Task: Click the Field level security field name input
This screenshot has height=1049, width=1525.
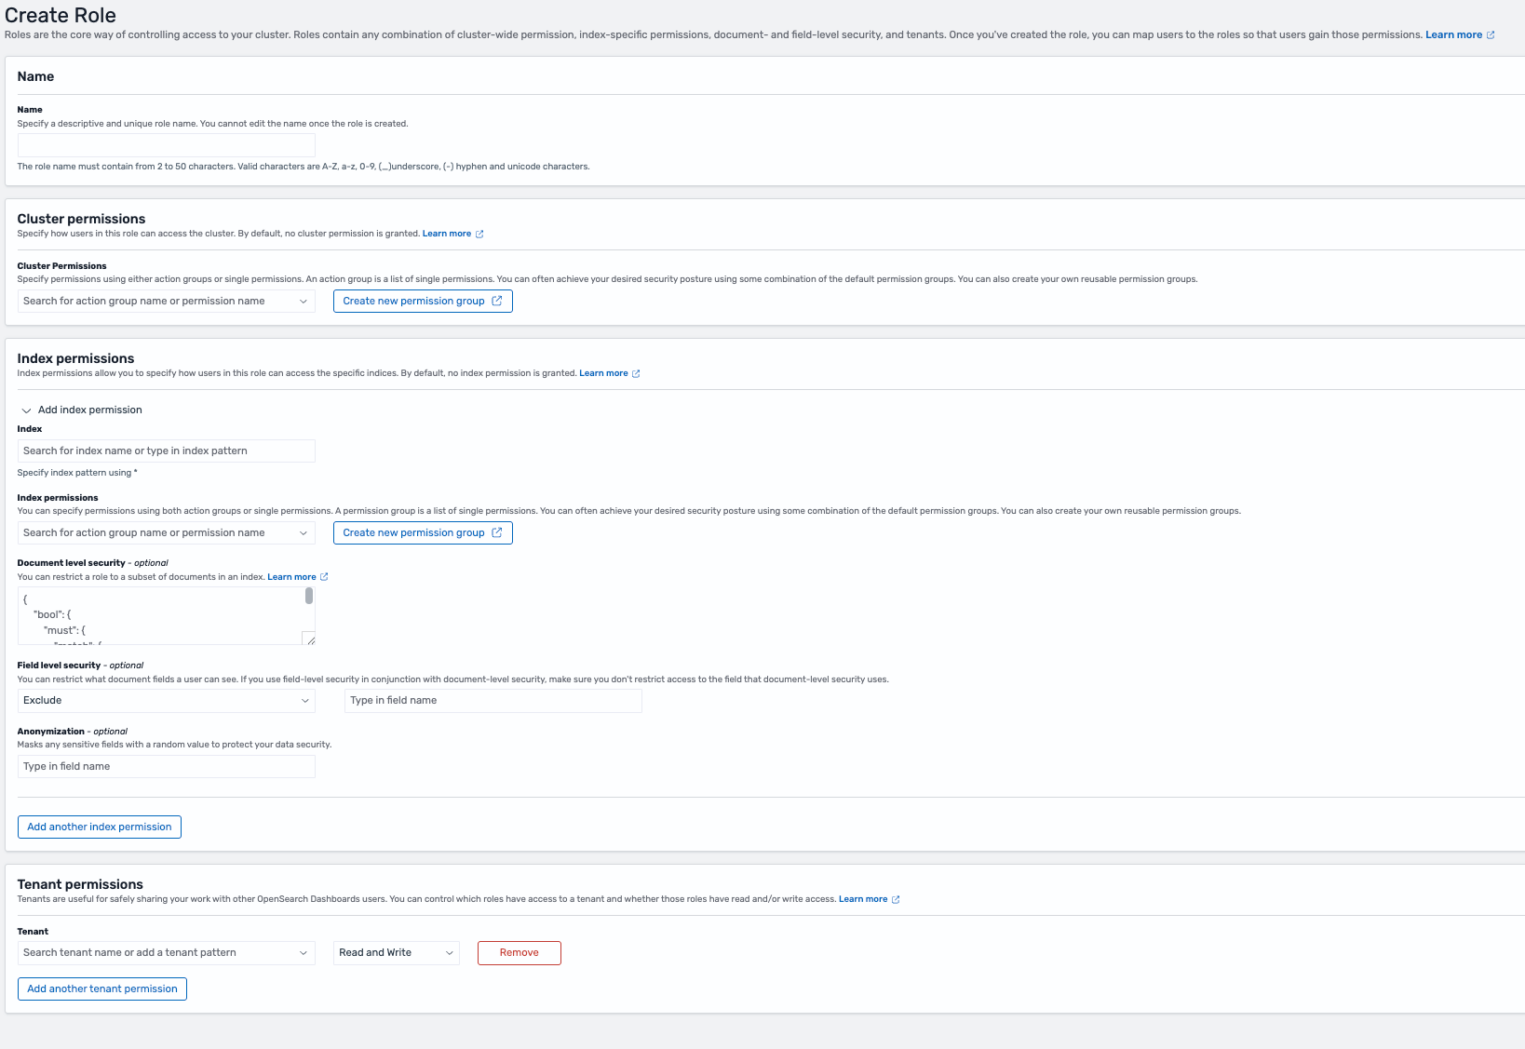Action: [493, 701]
